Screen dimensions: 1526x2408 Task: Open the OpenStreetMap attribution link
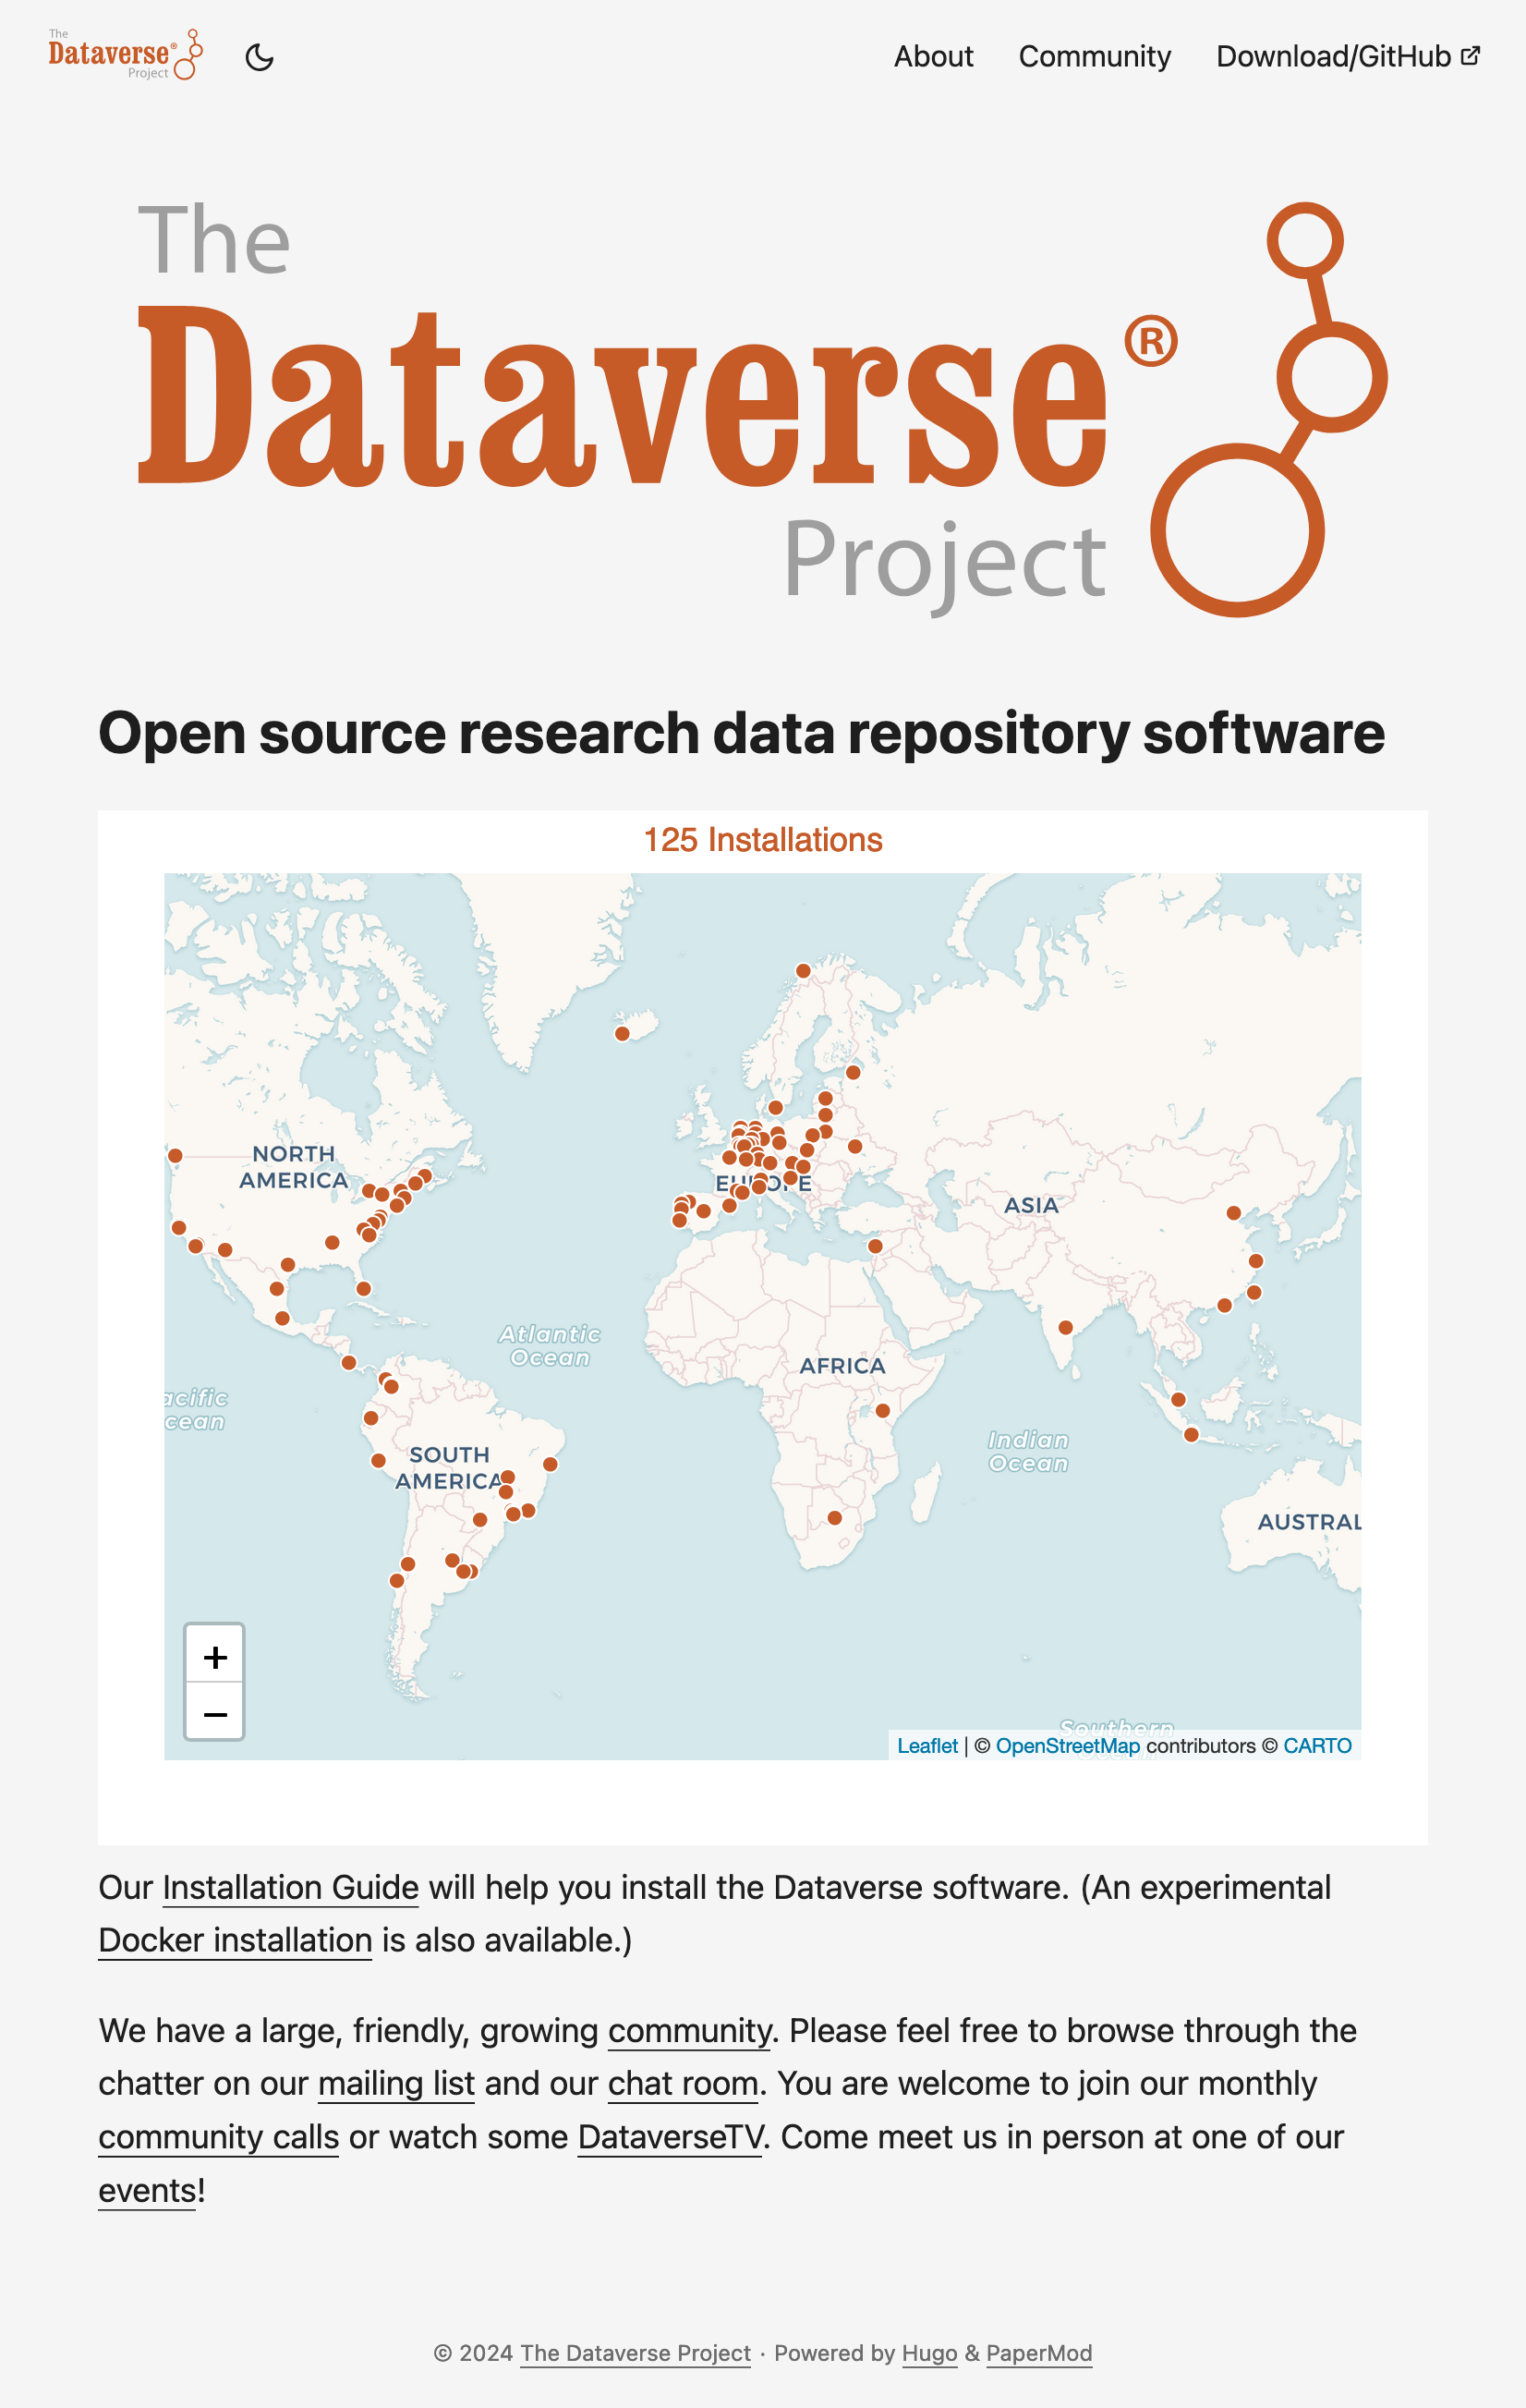click(x=1067, y=1746)
